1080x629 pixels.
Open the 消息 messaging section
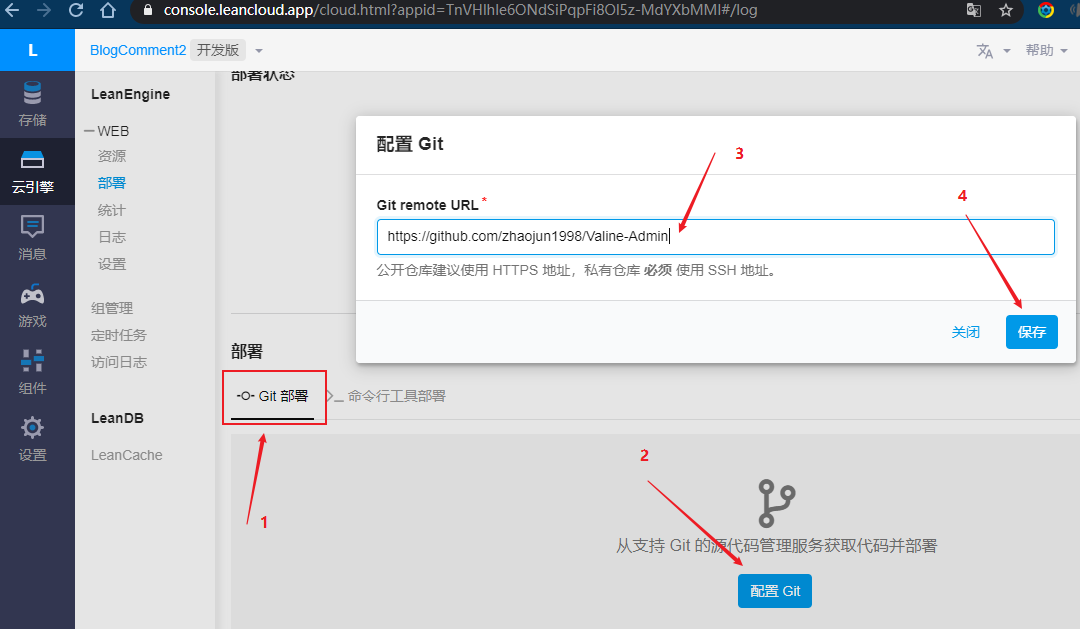(x=32, y=238)
